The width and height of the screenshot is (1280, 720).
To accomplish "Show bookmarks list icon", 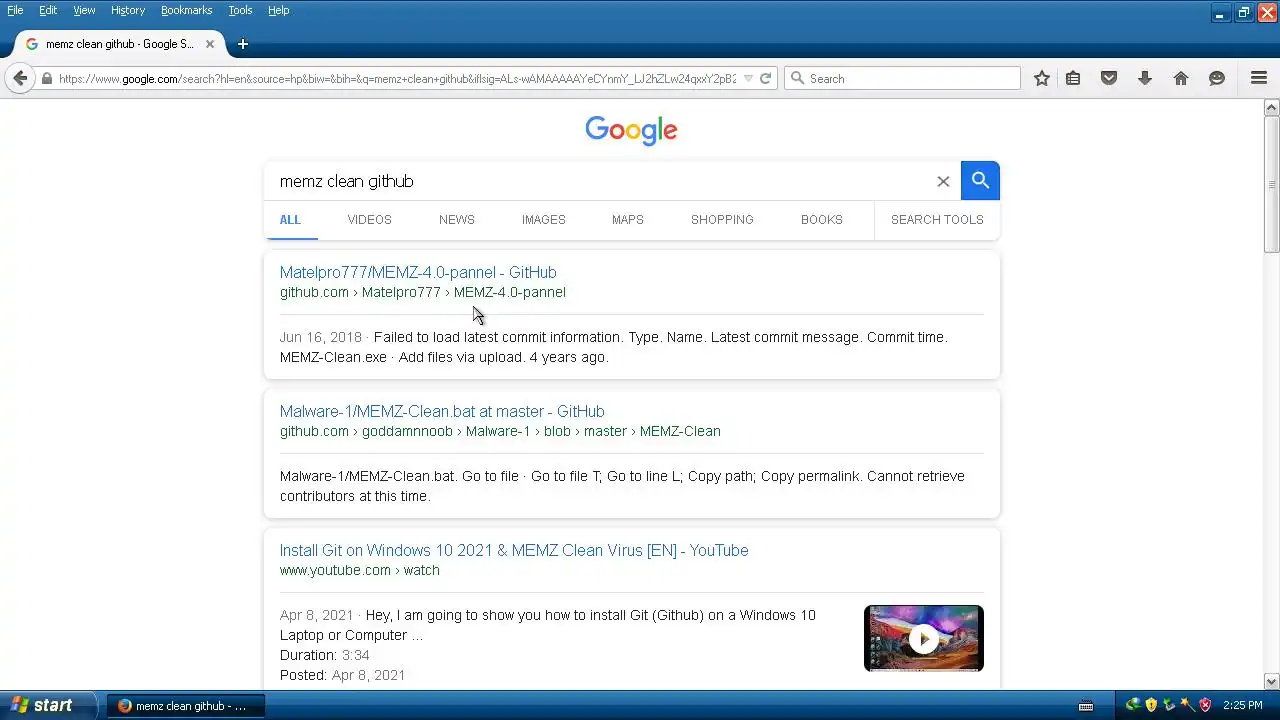I will pos(1073,78).
